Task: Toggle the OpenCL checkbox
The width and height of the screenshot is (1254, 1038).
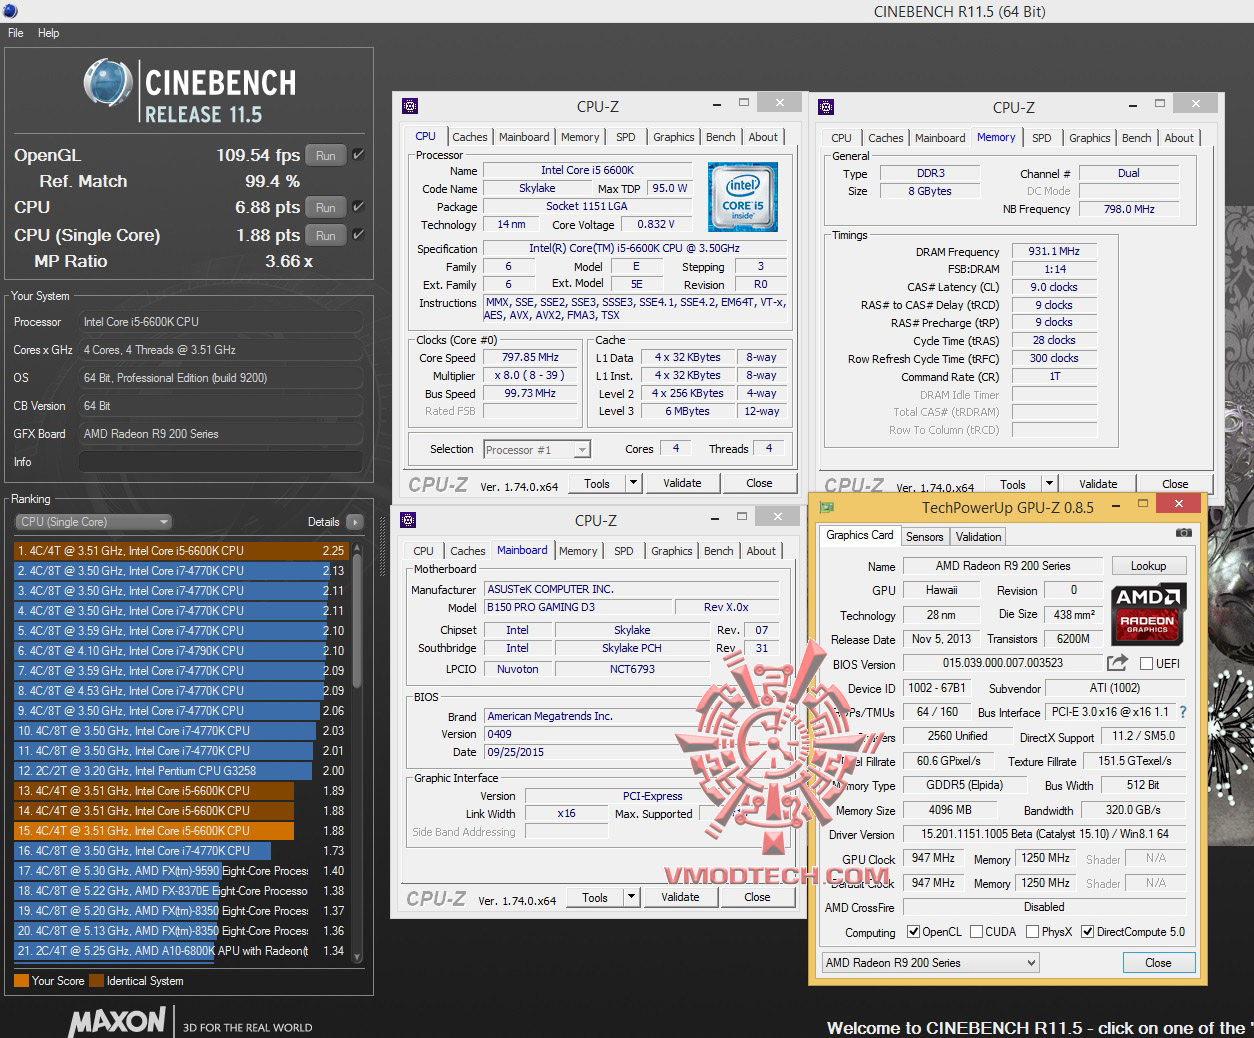Action: pyautogui.click(x=913, y=932)
